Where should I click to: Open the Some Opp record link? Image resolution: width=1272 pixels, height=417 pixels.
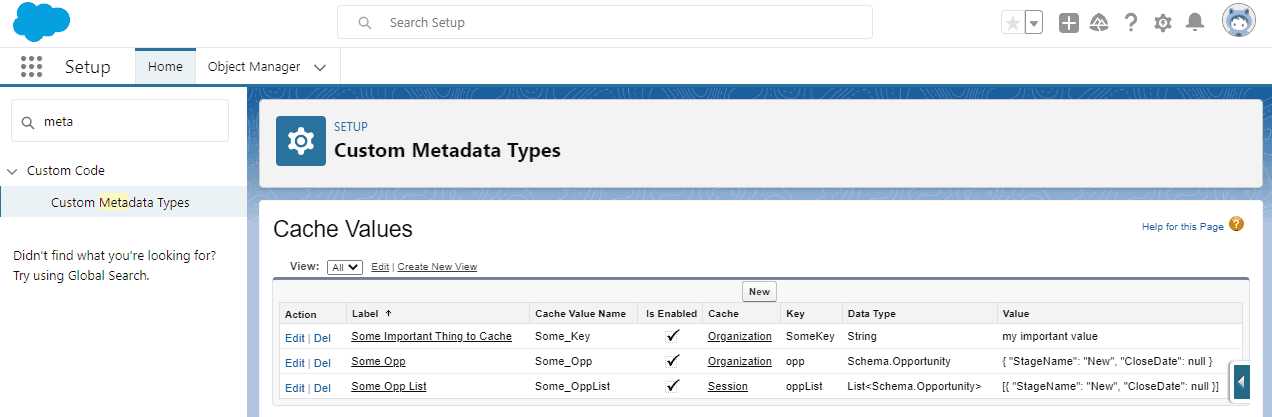(378, 361)
